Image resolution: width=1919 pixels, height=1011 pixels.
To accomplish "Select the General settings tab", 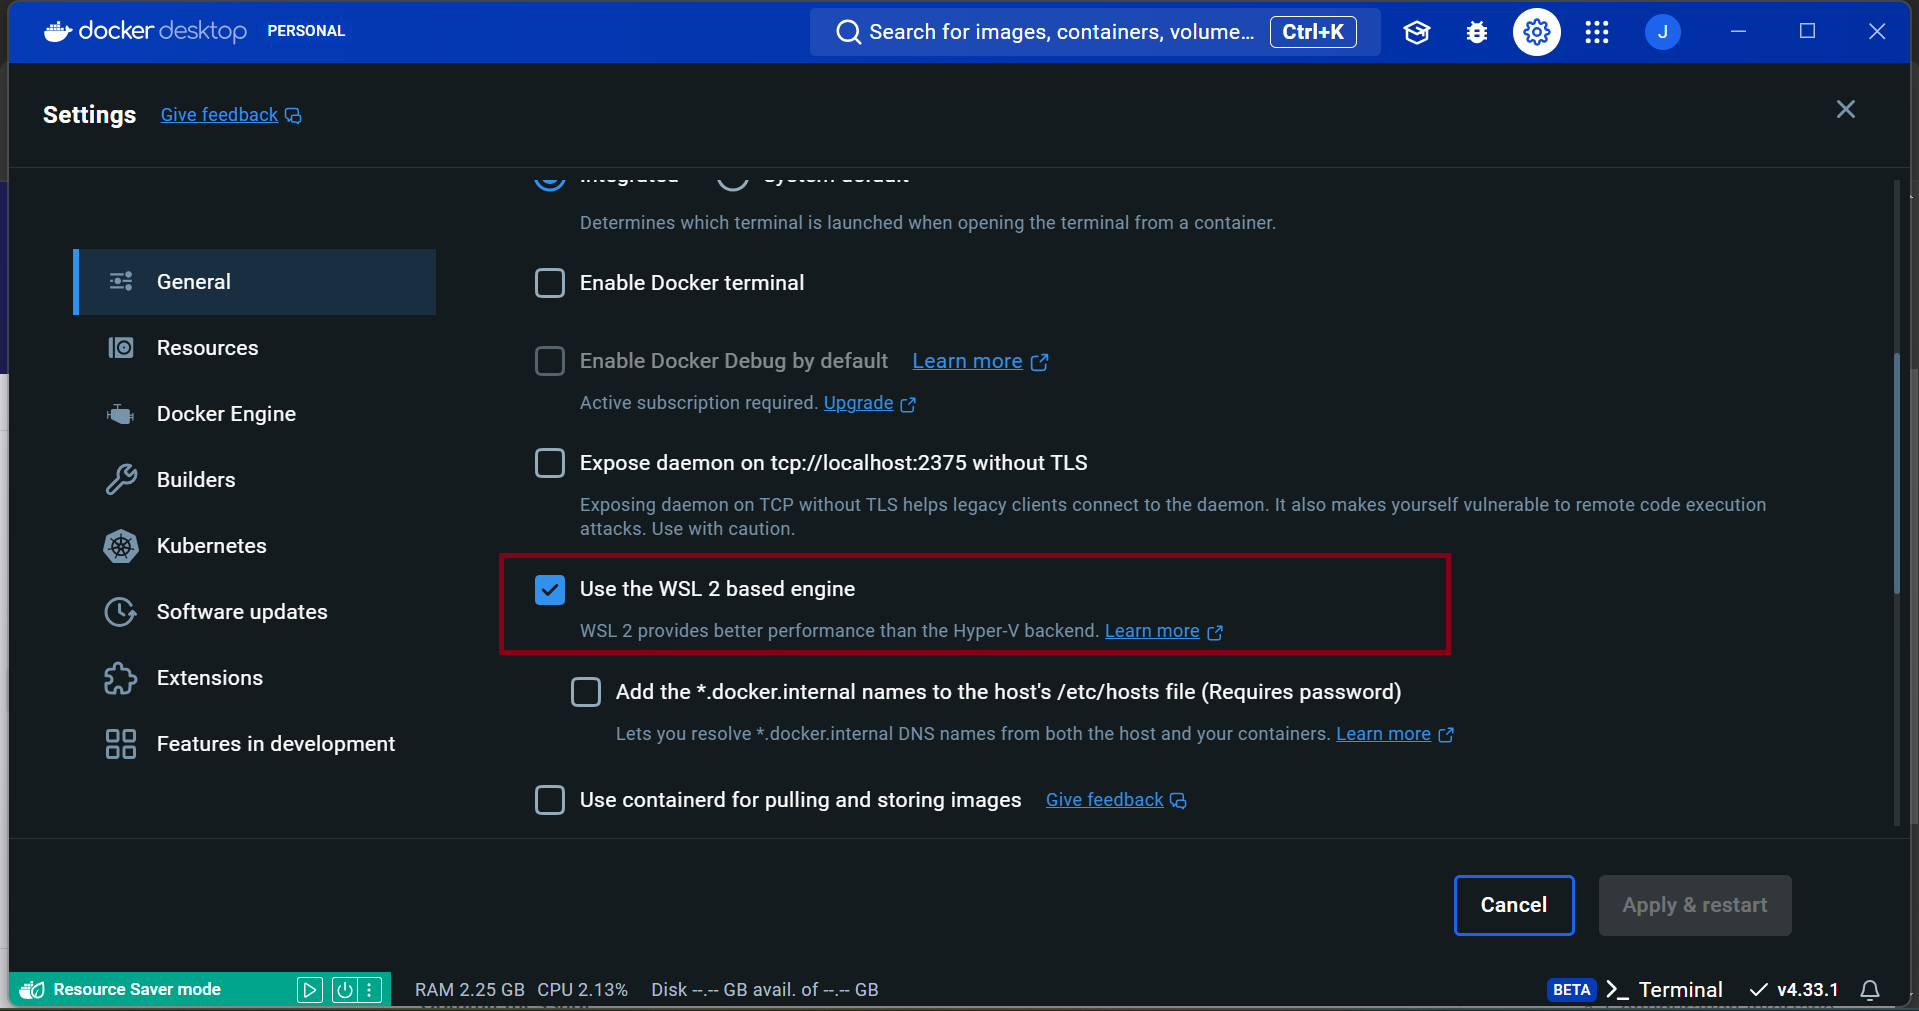I will (255, 282).
